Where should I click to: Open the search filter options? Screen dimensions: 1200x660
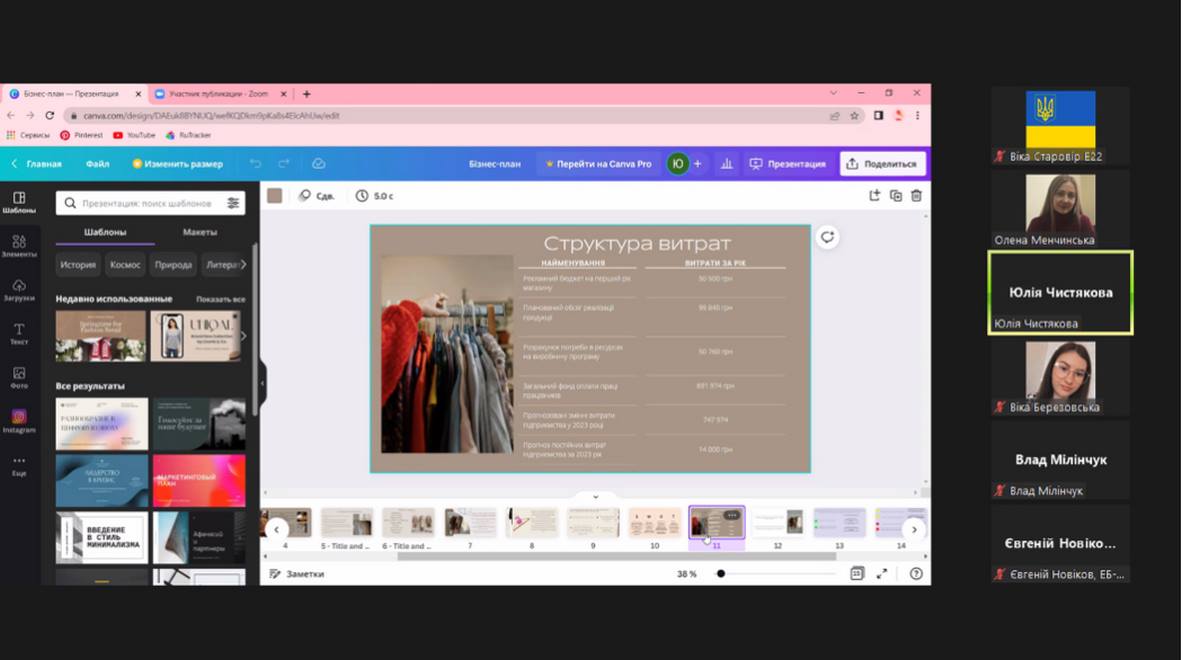[233, 203]
